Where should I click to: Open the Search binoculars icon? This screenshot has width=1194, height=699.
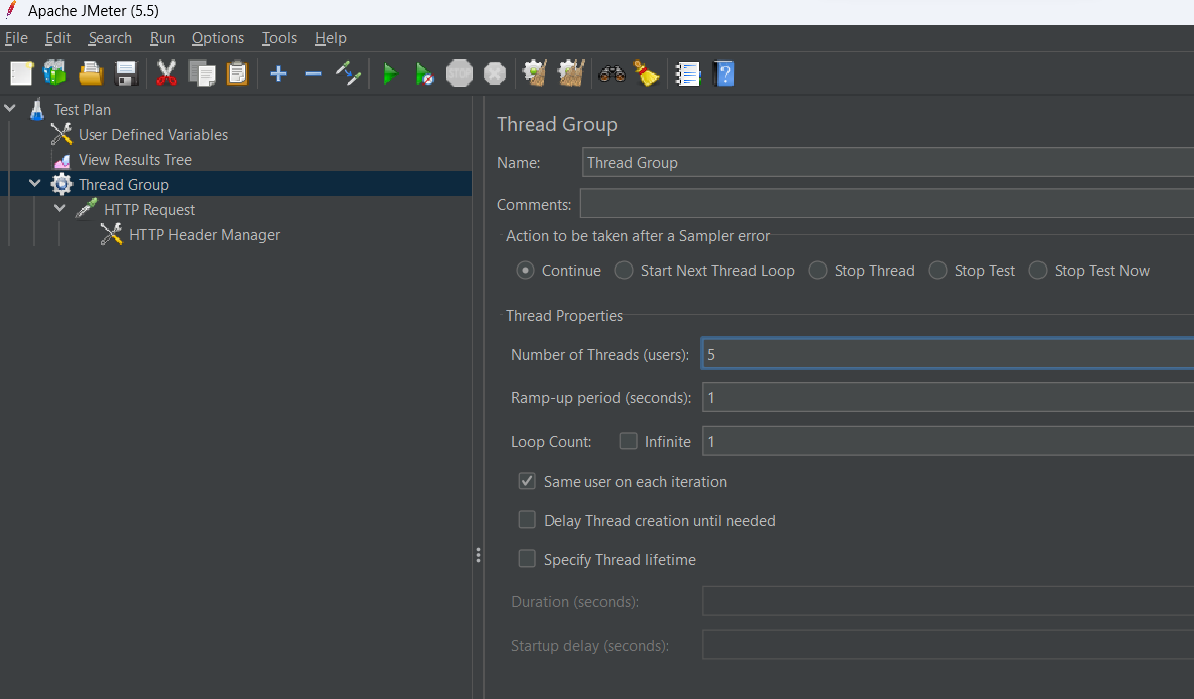coord(611,74)
